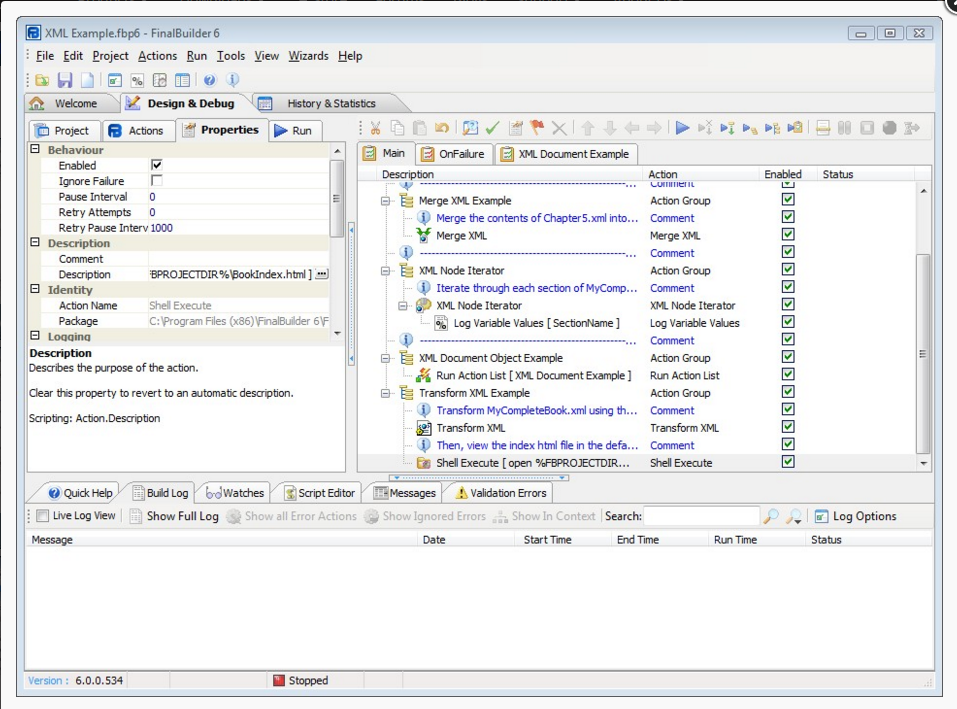The height and width of the screenshot is (709, 957).
Task: Disable the Merge XML action checkbox
Action: [x=788, y=235]
